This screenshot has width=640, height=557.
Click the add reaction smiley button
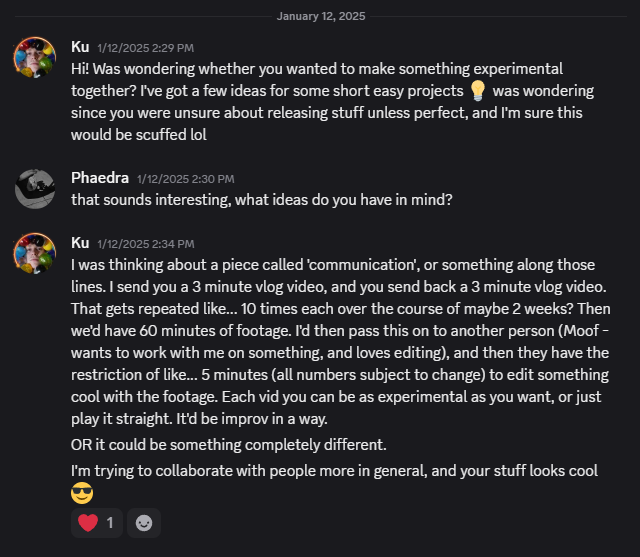tap(144, 522)
